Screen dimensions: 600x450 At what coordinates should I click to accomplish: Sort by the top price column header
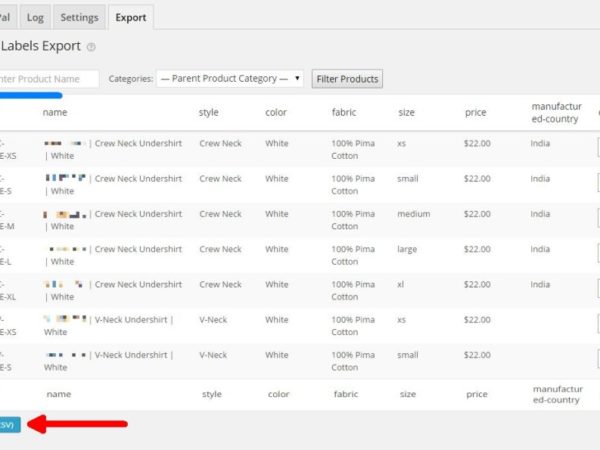pyautogui.click(x=476, y=113)
